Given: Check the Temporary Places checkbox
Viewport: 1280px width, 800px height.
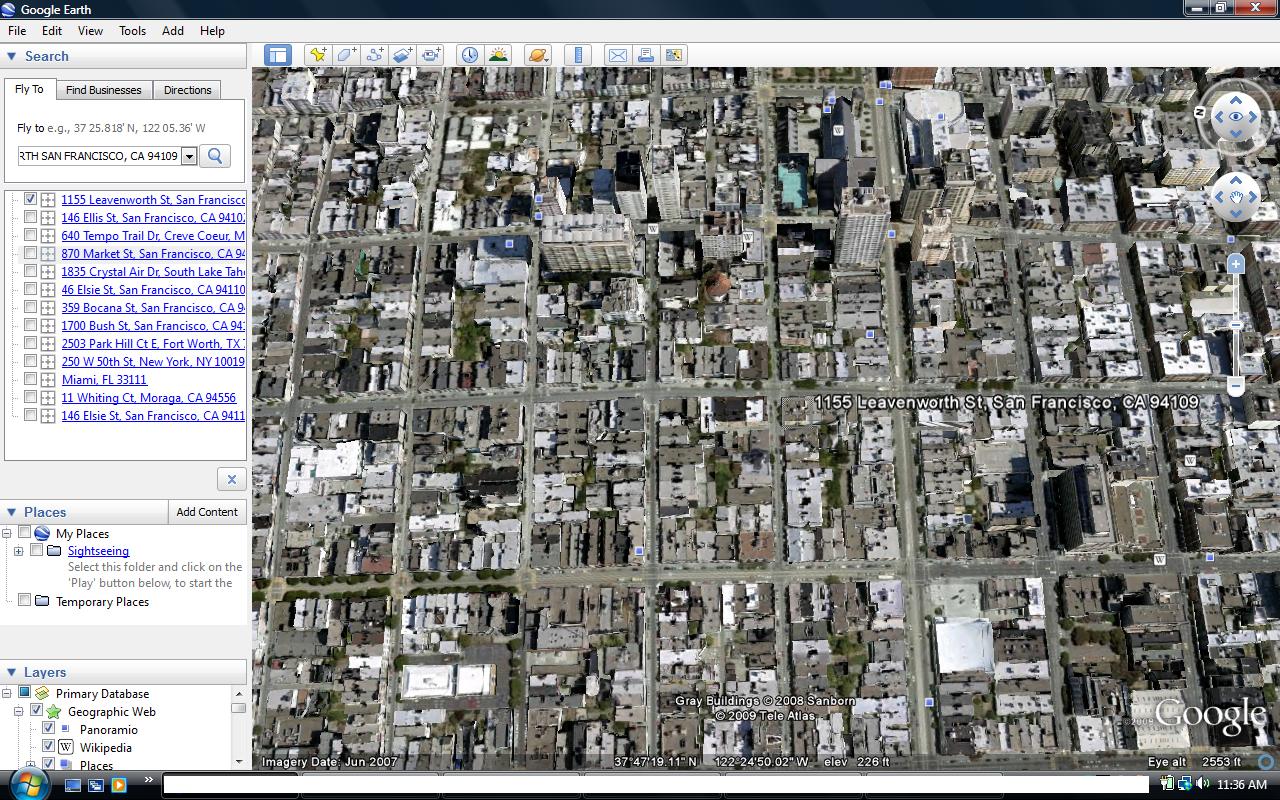Looking at the screenshot, I should click(25, 601).
